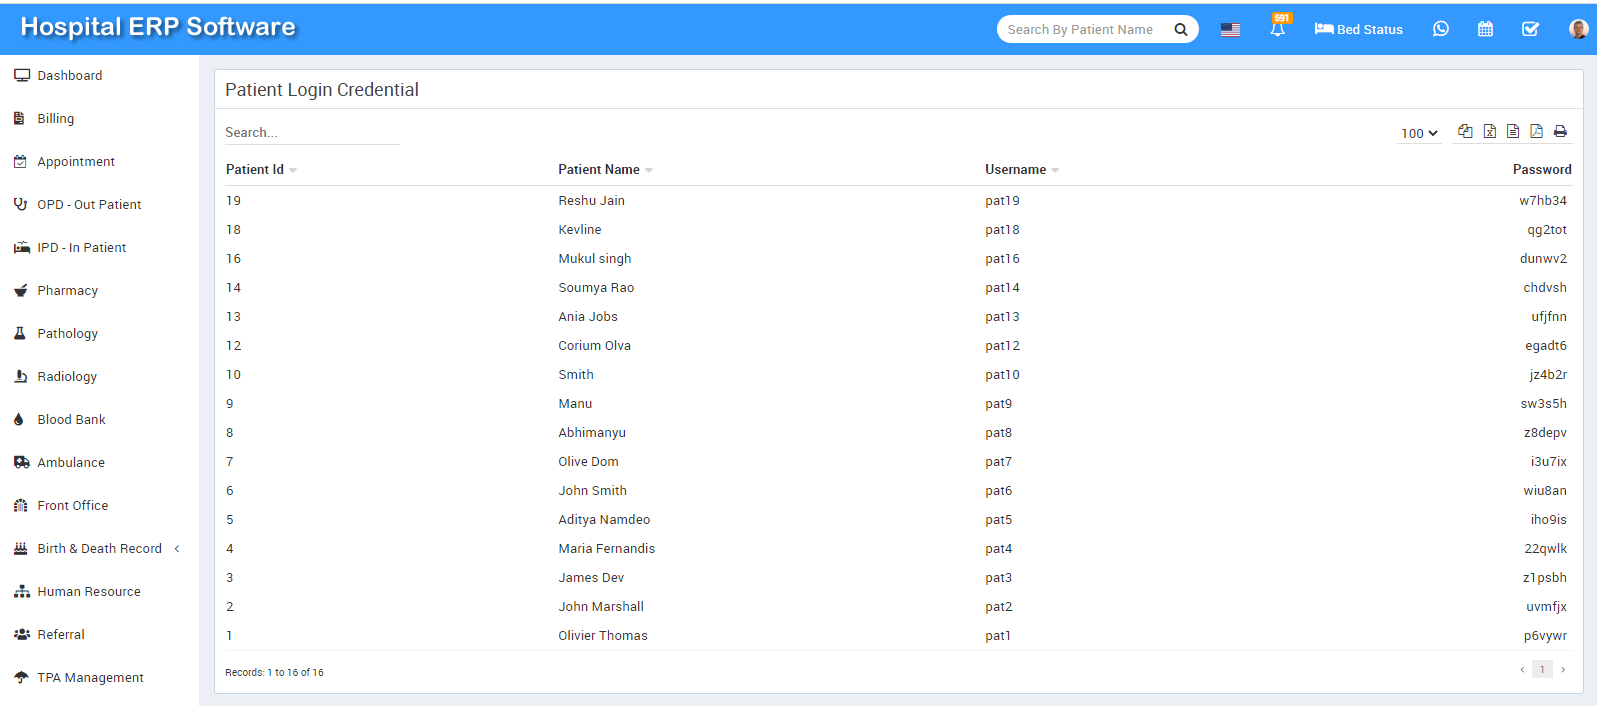Copy table data to clipboard

(x=1465, y=131)
